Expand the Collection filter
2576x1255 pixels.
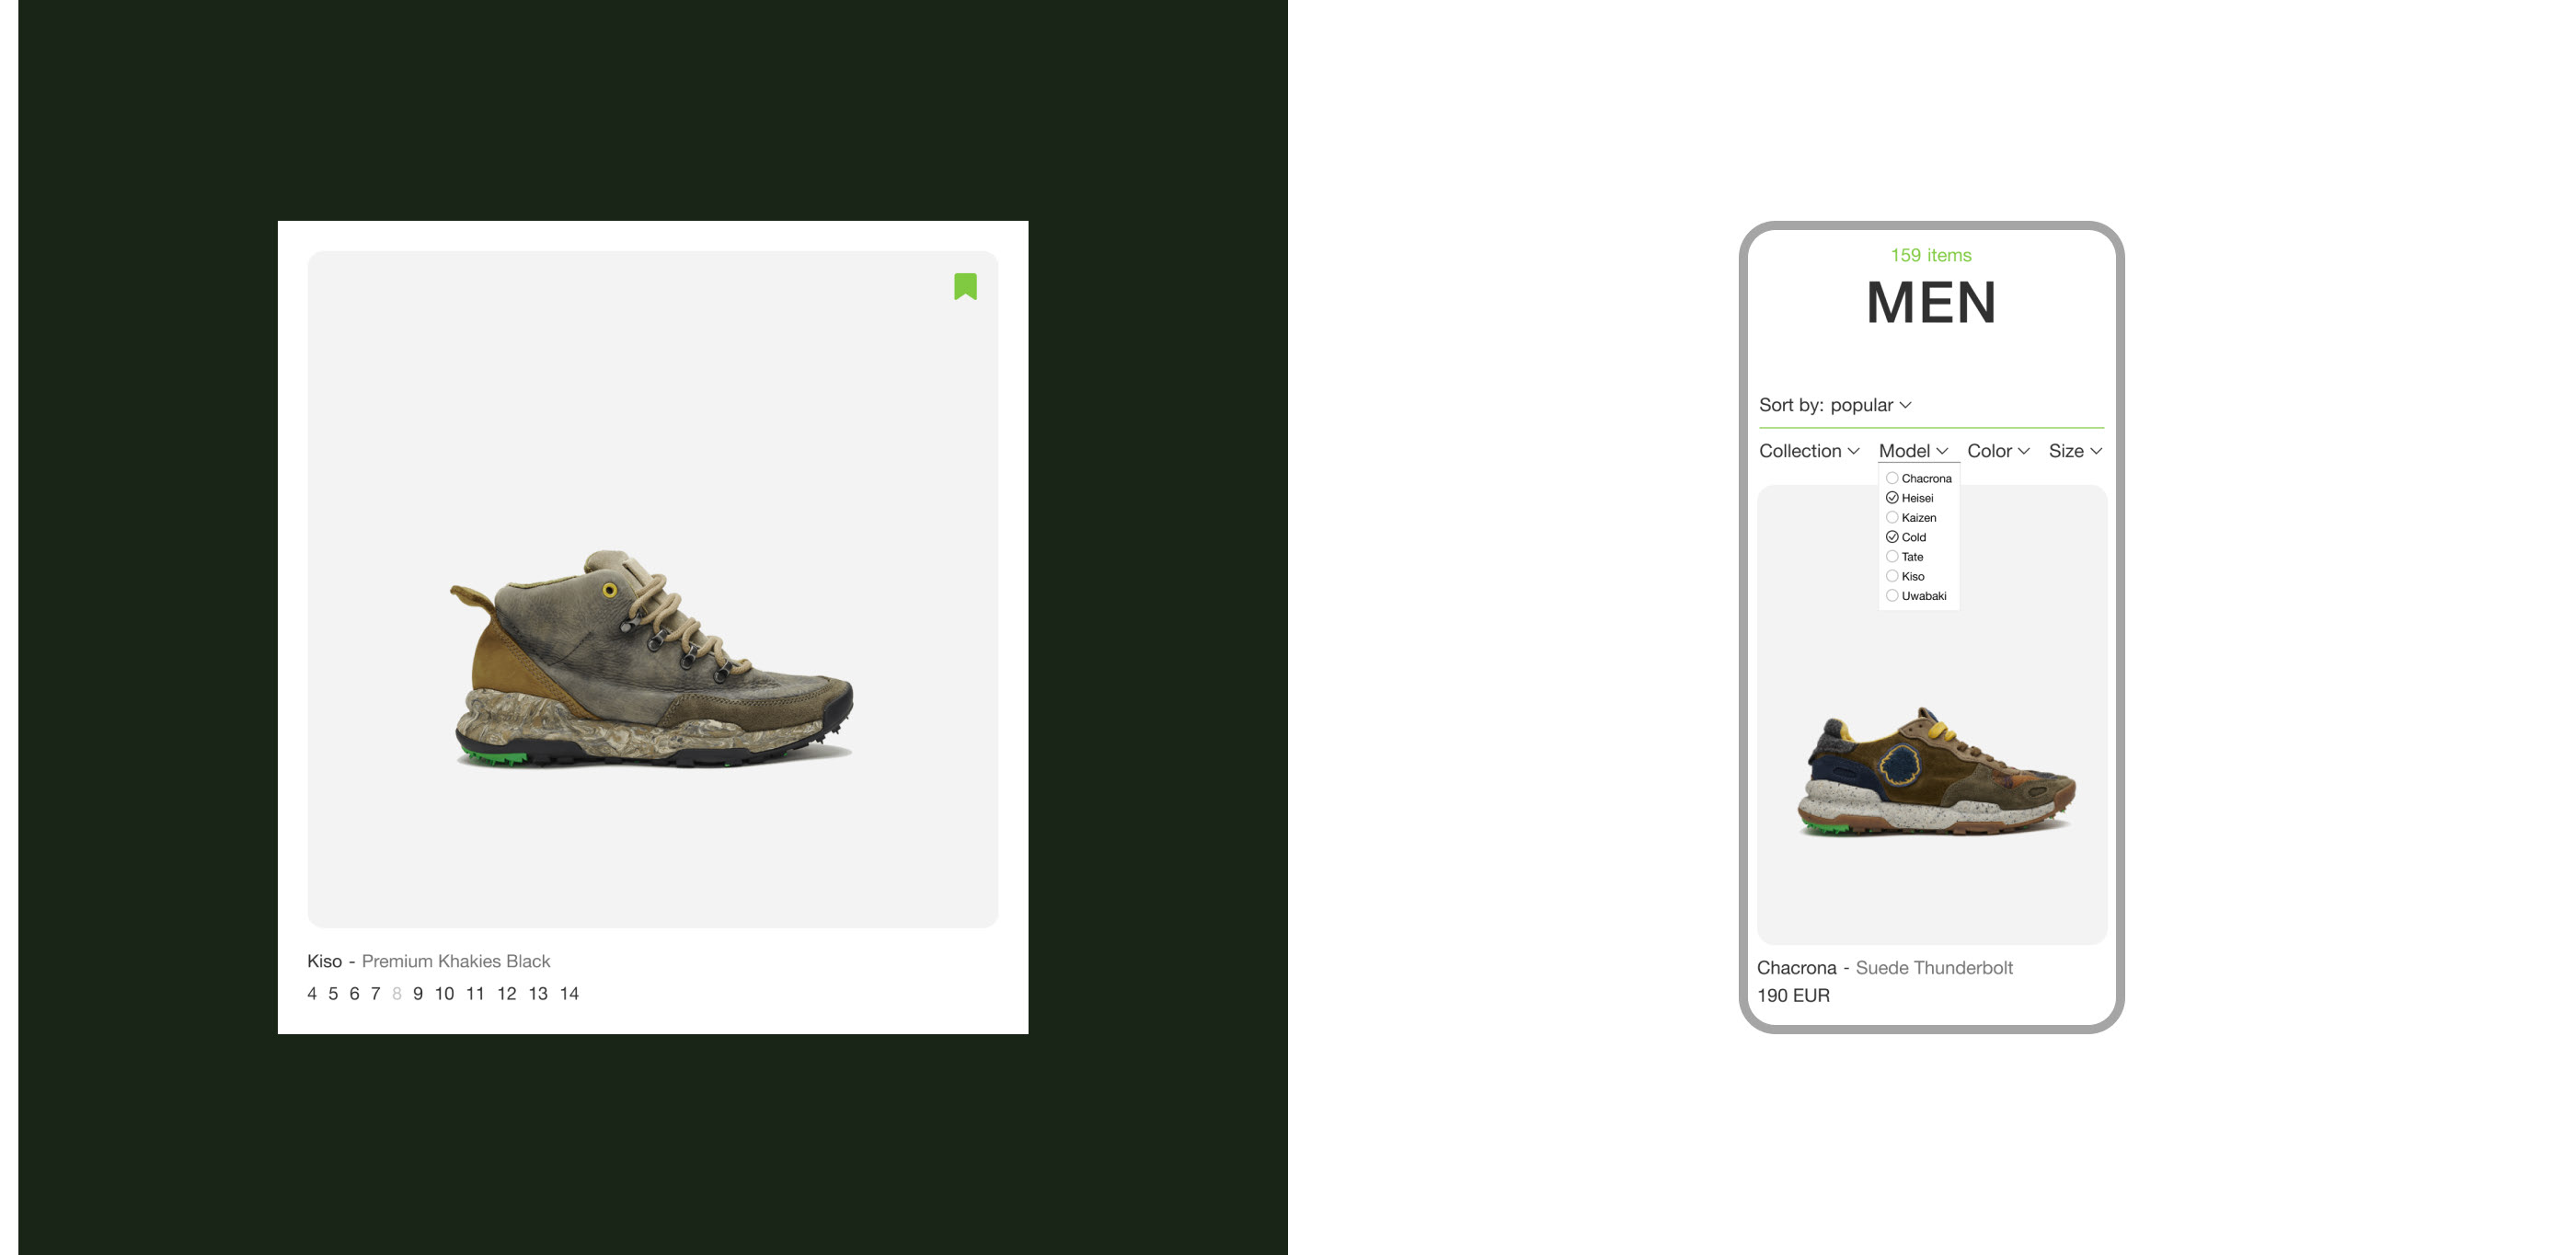coord(1809,451)
